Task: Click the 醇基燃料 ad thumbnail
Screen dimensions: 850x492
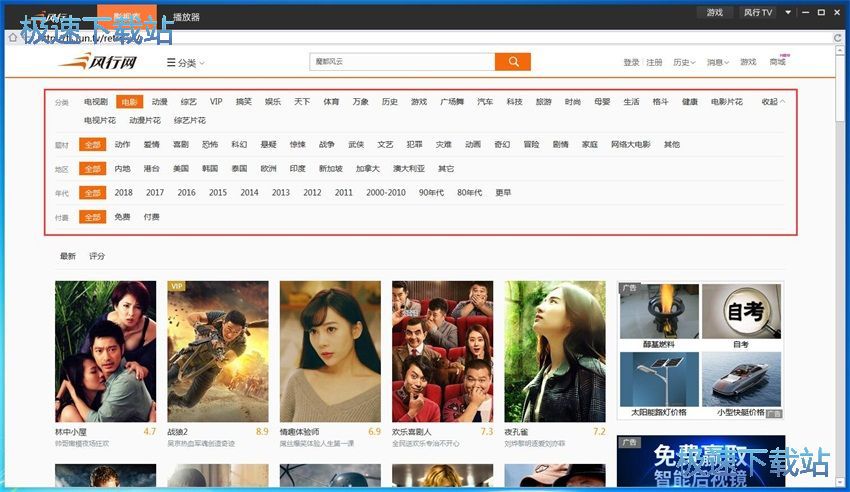Action: tap(659, 312)
